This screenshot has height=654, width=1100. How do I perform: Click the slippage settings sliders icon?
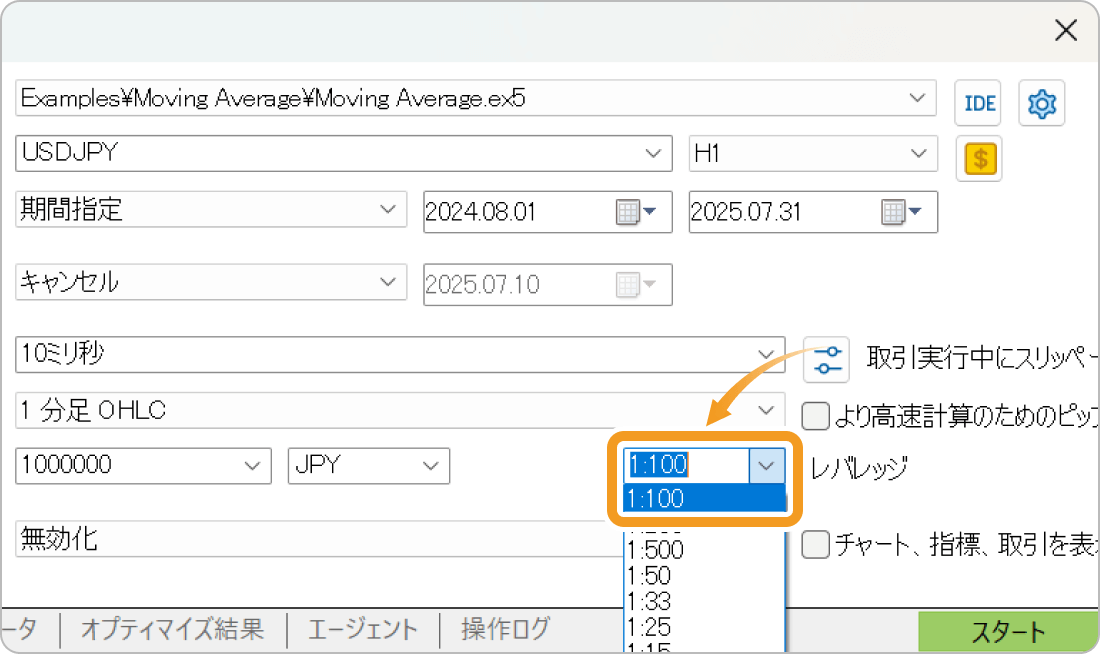point(826,359)
